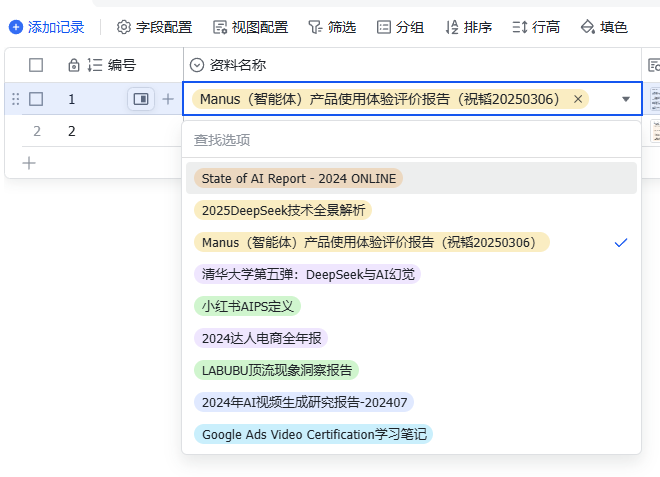Open 视图配置 view configuration

tap(250, 27)
